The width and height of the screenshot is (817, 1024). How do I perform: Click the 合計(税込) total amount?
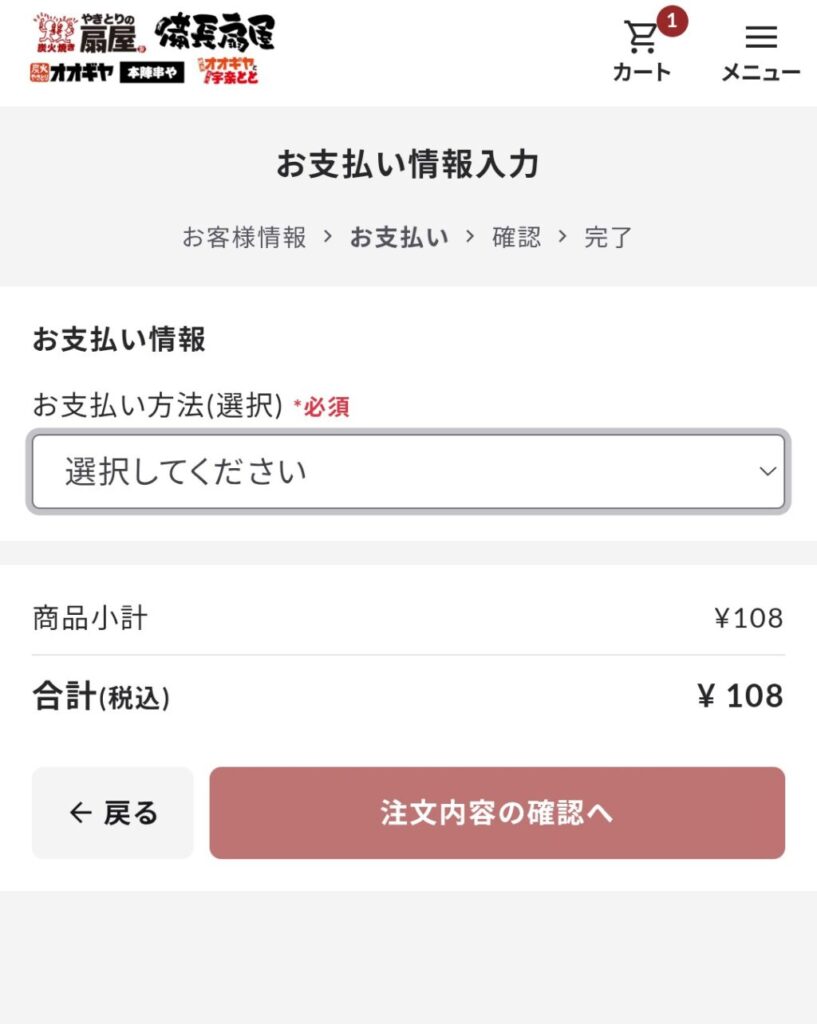pos(741,696)
